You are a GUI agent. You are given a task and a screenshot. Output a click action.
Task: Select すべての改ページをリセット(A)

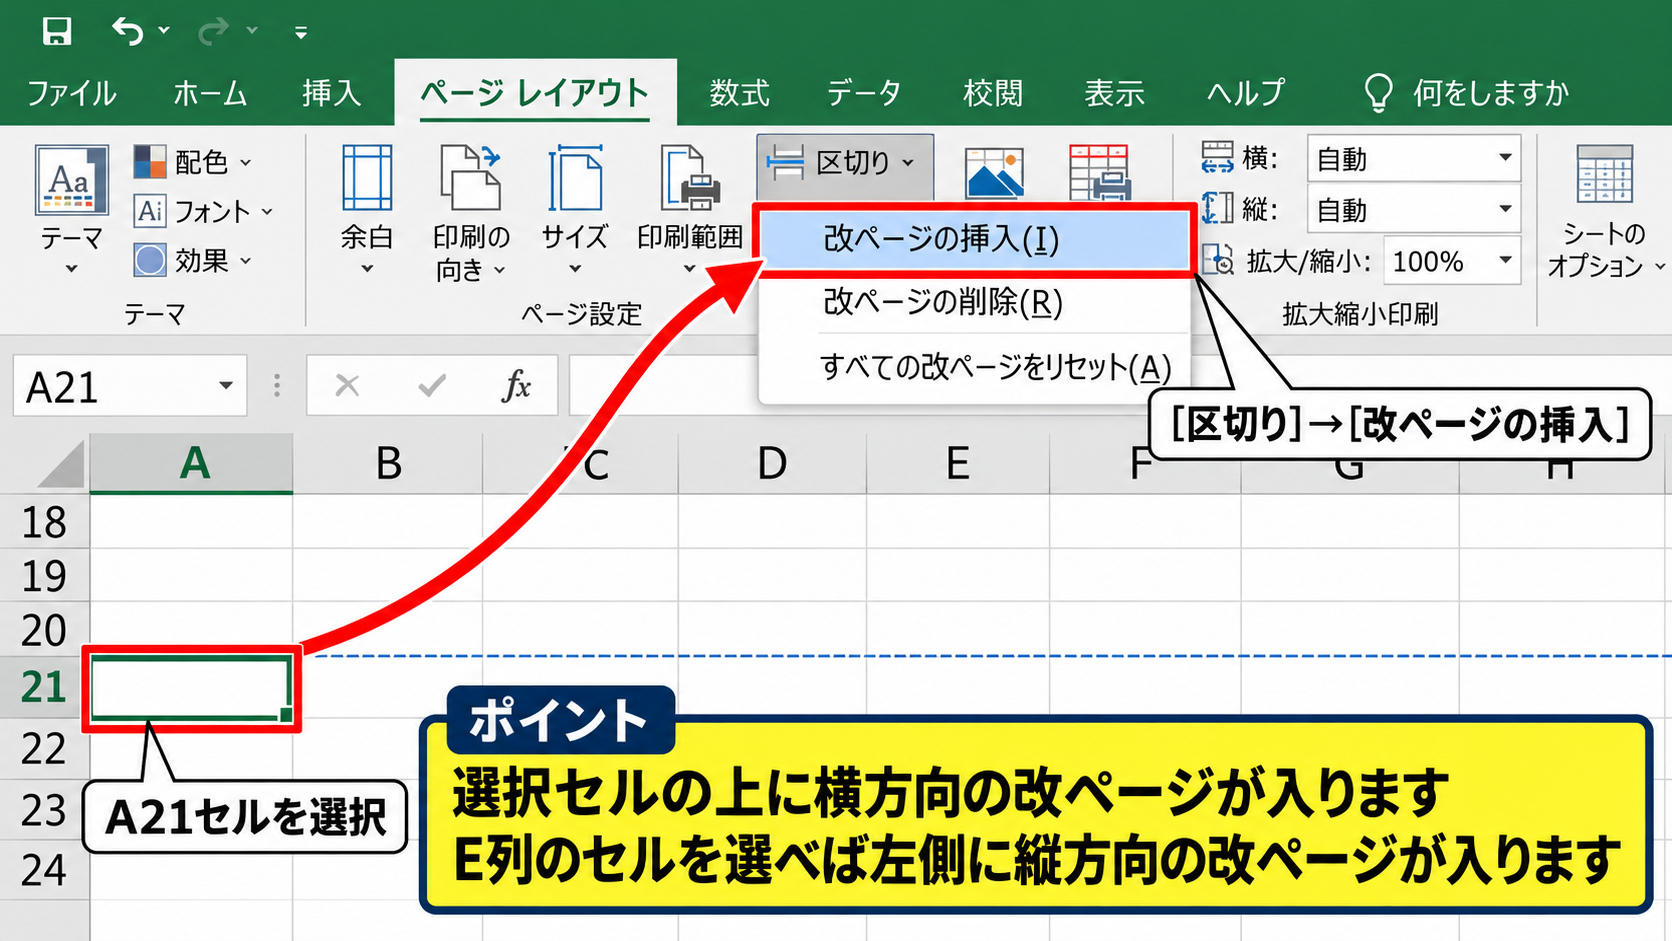[x=975, y=367]
